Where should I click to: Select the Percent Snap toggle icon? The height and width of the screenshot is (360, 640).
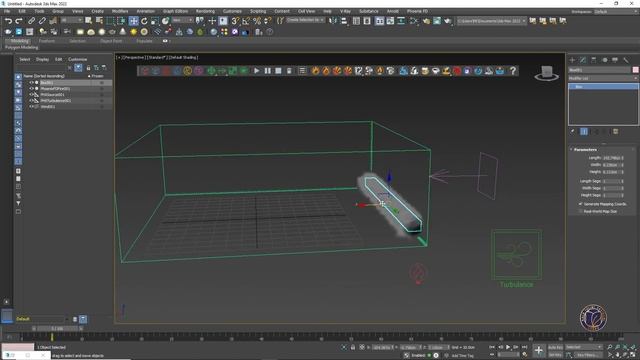257,21
